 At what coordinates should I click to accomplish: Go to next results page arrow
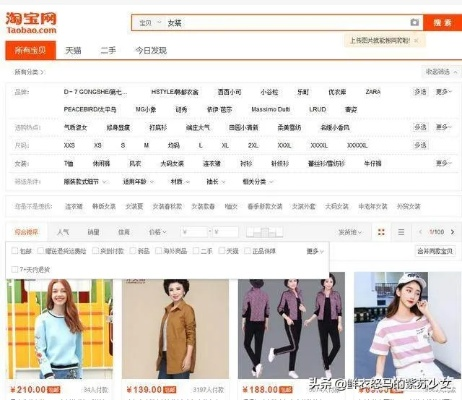coord(452,232)
